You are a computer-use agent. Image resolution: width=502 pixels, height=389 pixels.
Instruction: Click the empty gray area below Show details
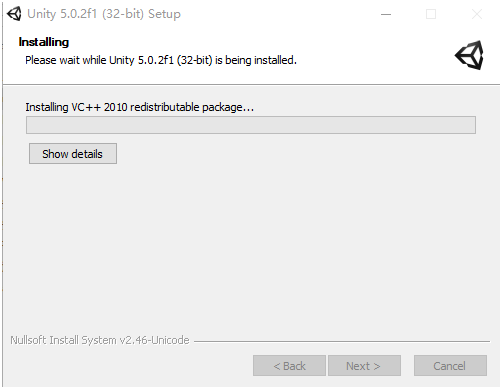pyautogui.click(x=250, y=247)
